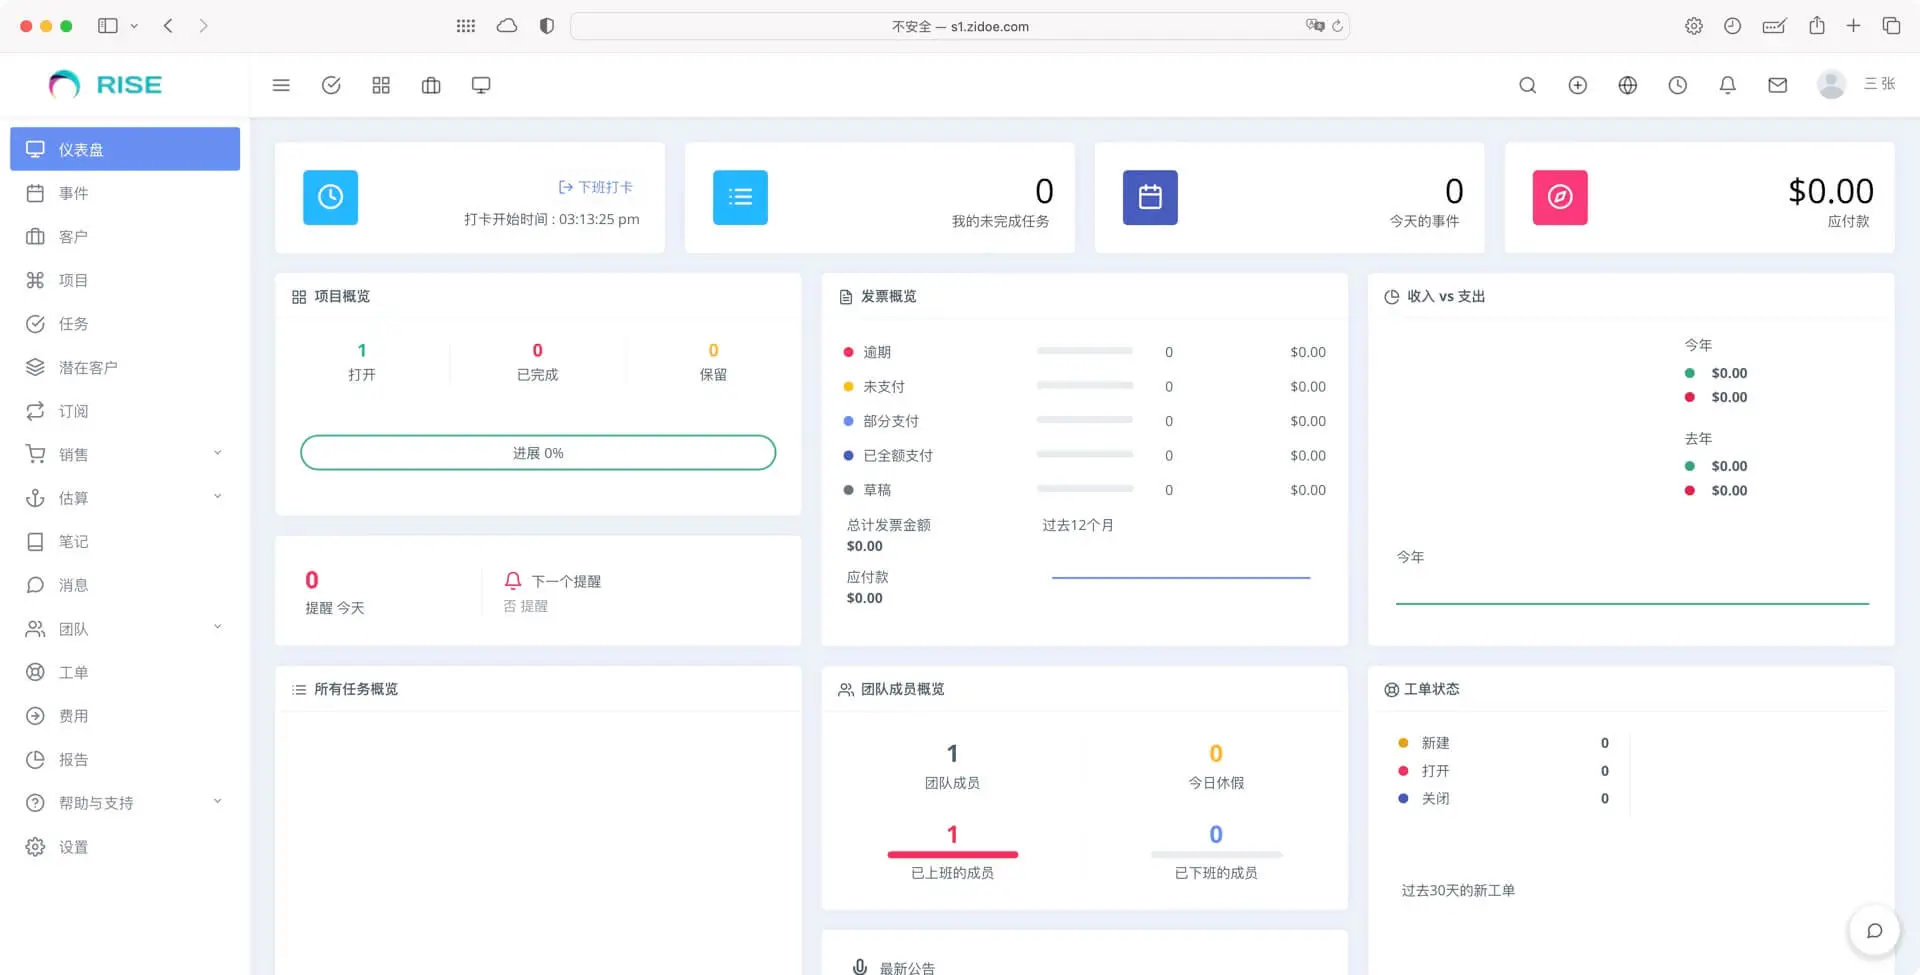
Task: Open the projects grid shortcut icon
Action: click(x=381, y=86)
